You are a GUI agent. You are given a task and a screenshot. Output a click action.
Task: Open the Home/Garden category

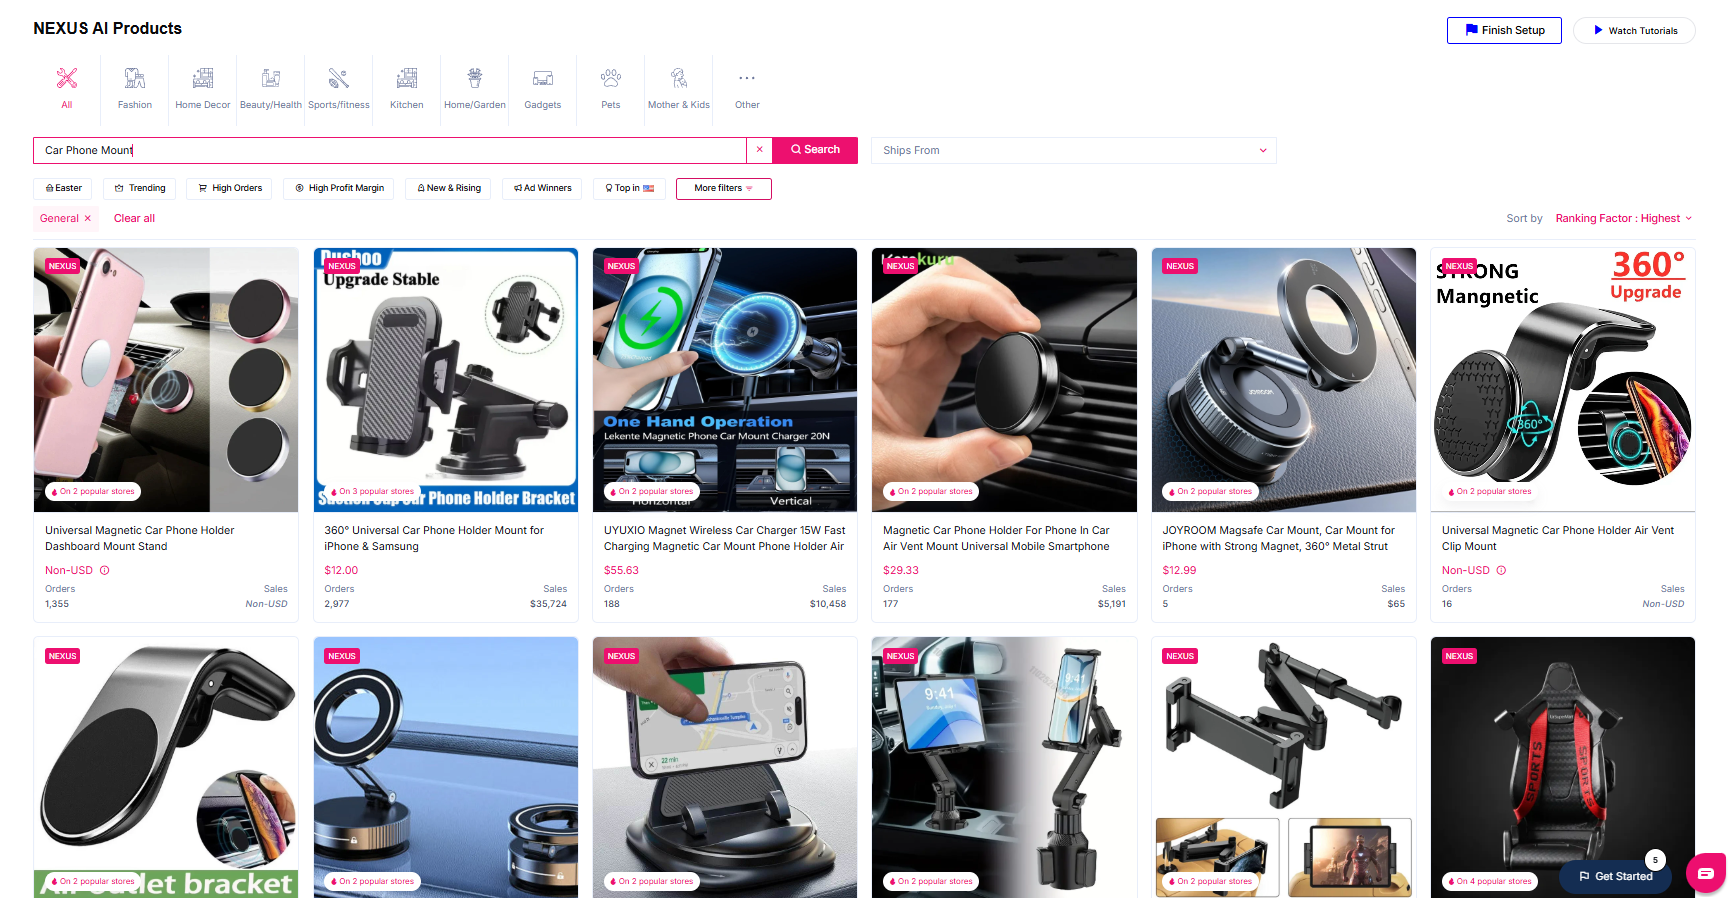[x=475, y=88]
